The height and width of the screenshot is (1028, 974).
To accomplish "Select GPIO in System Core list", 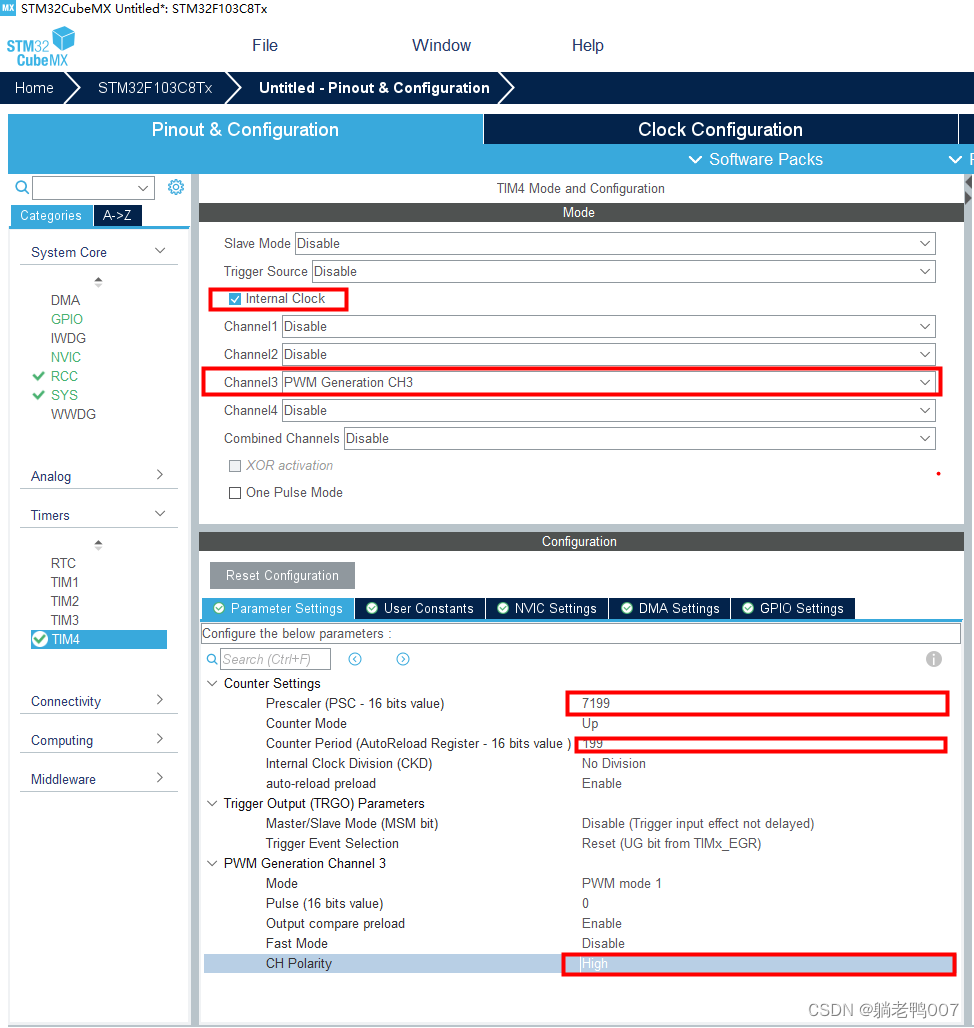I will (67, 319).
